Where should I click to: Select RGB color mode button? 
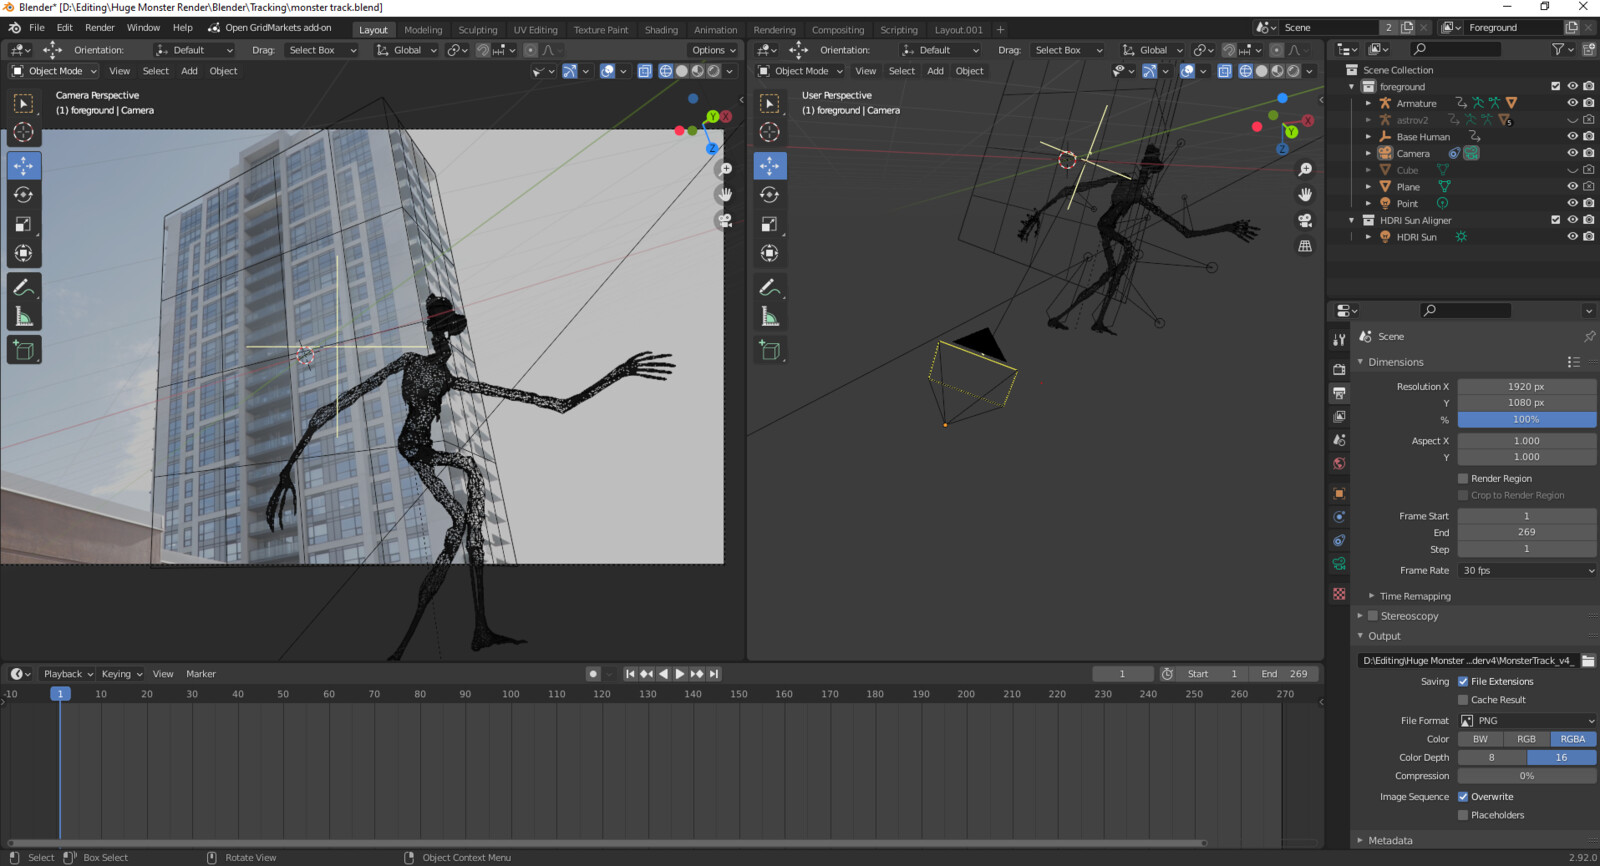click(1526, 739)
